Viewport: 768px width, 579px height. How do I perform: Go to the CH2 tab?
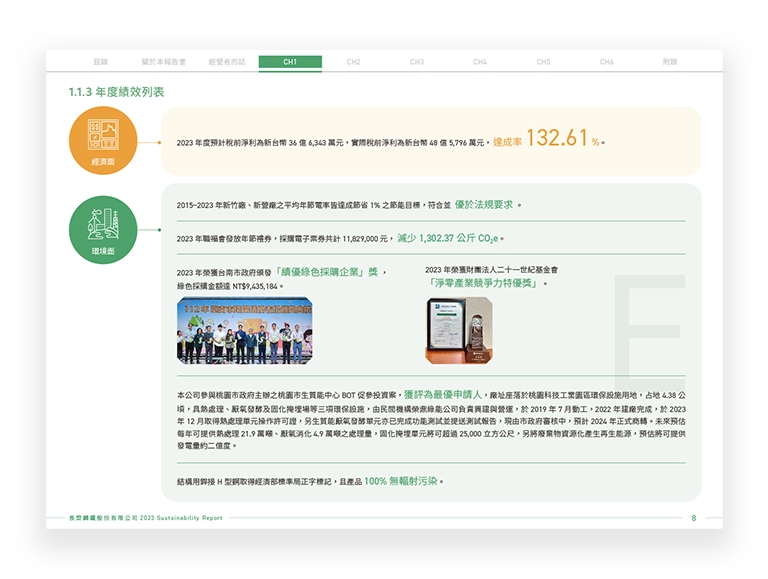(353, 62)
